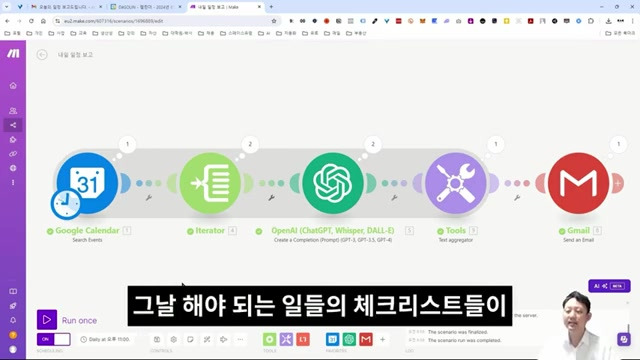640x360 pixels.
Task: Click the Gmail favorite icon
Action: (x=366, y=339)
